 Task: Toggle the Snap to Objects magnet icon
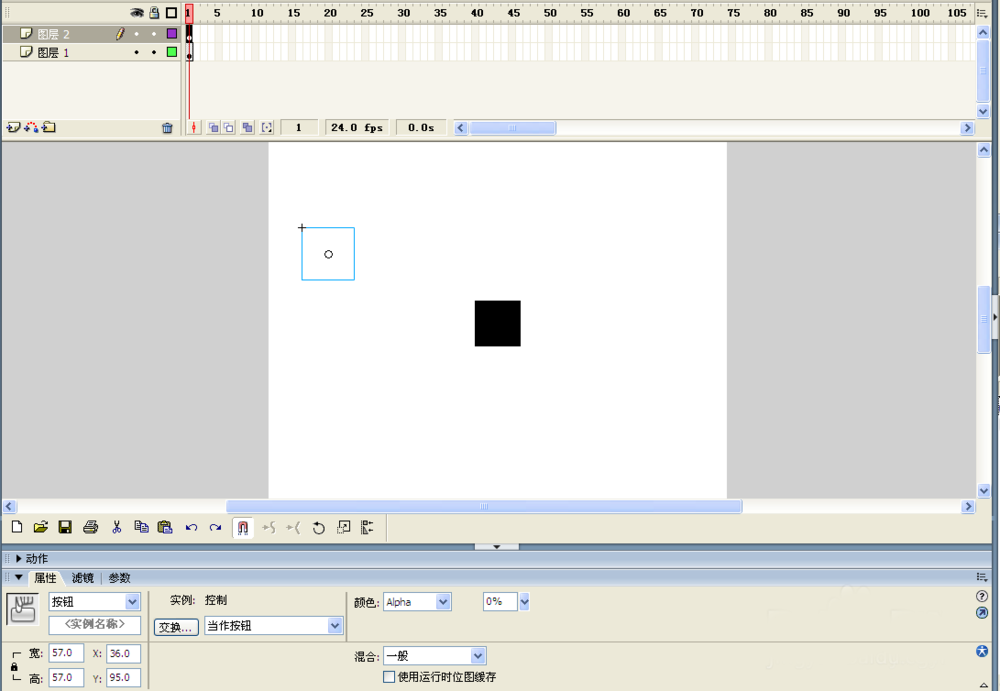tap(242, 528)
